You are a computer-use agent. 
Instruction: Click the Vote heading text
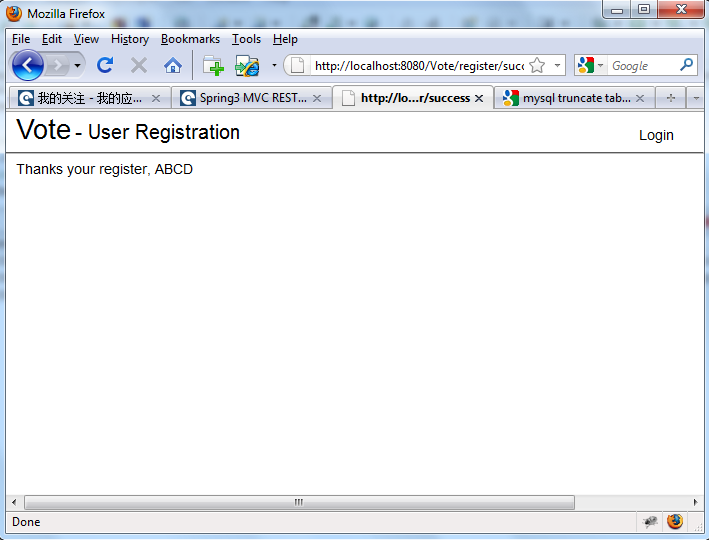[x=44, y=130]
